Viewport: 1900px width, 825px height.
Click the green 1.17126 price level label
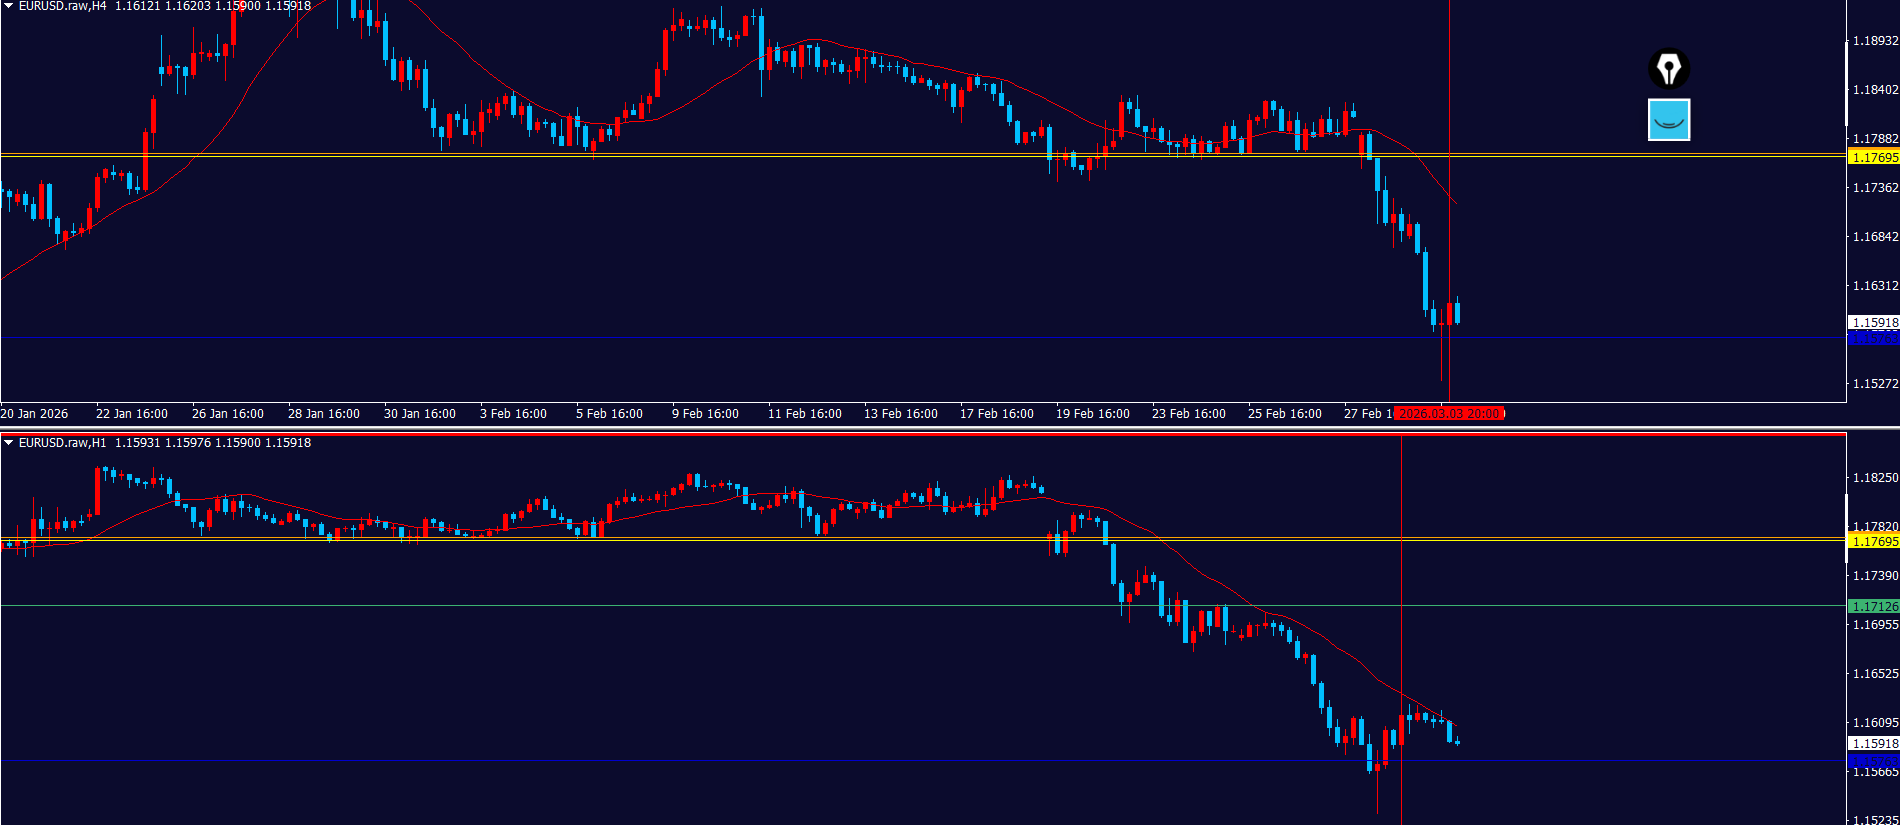[x=1873, y=606]
